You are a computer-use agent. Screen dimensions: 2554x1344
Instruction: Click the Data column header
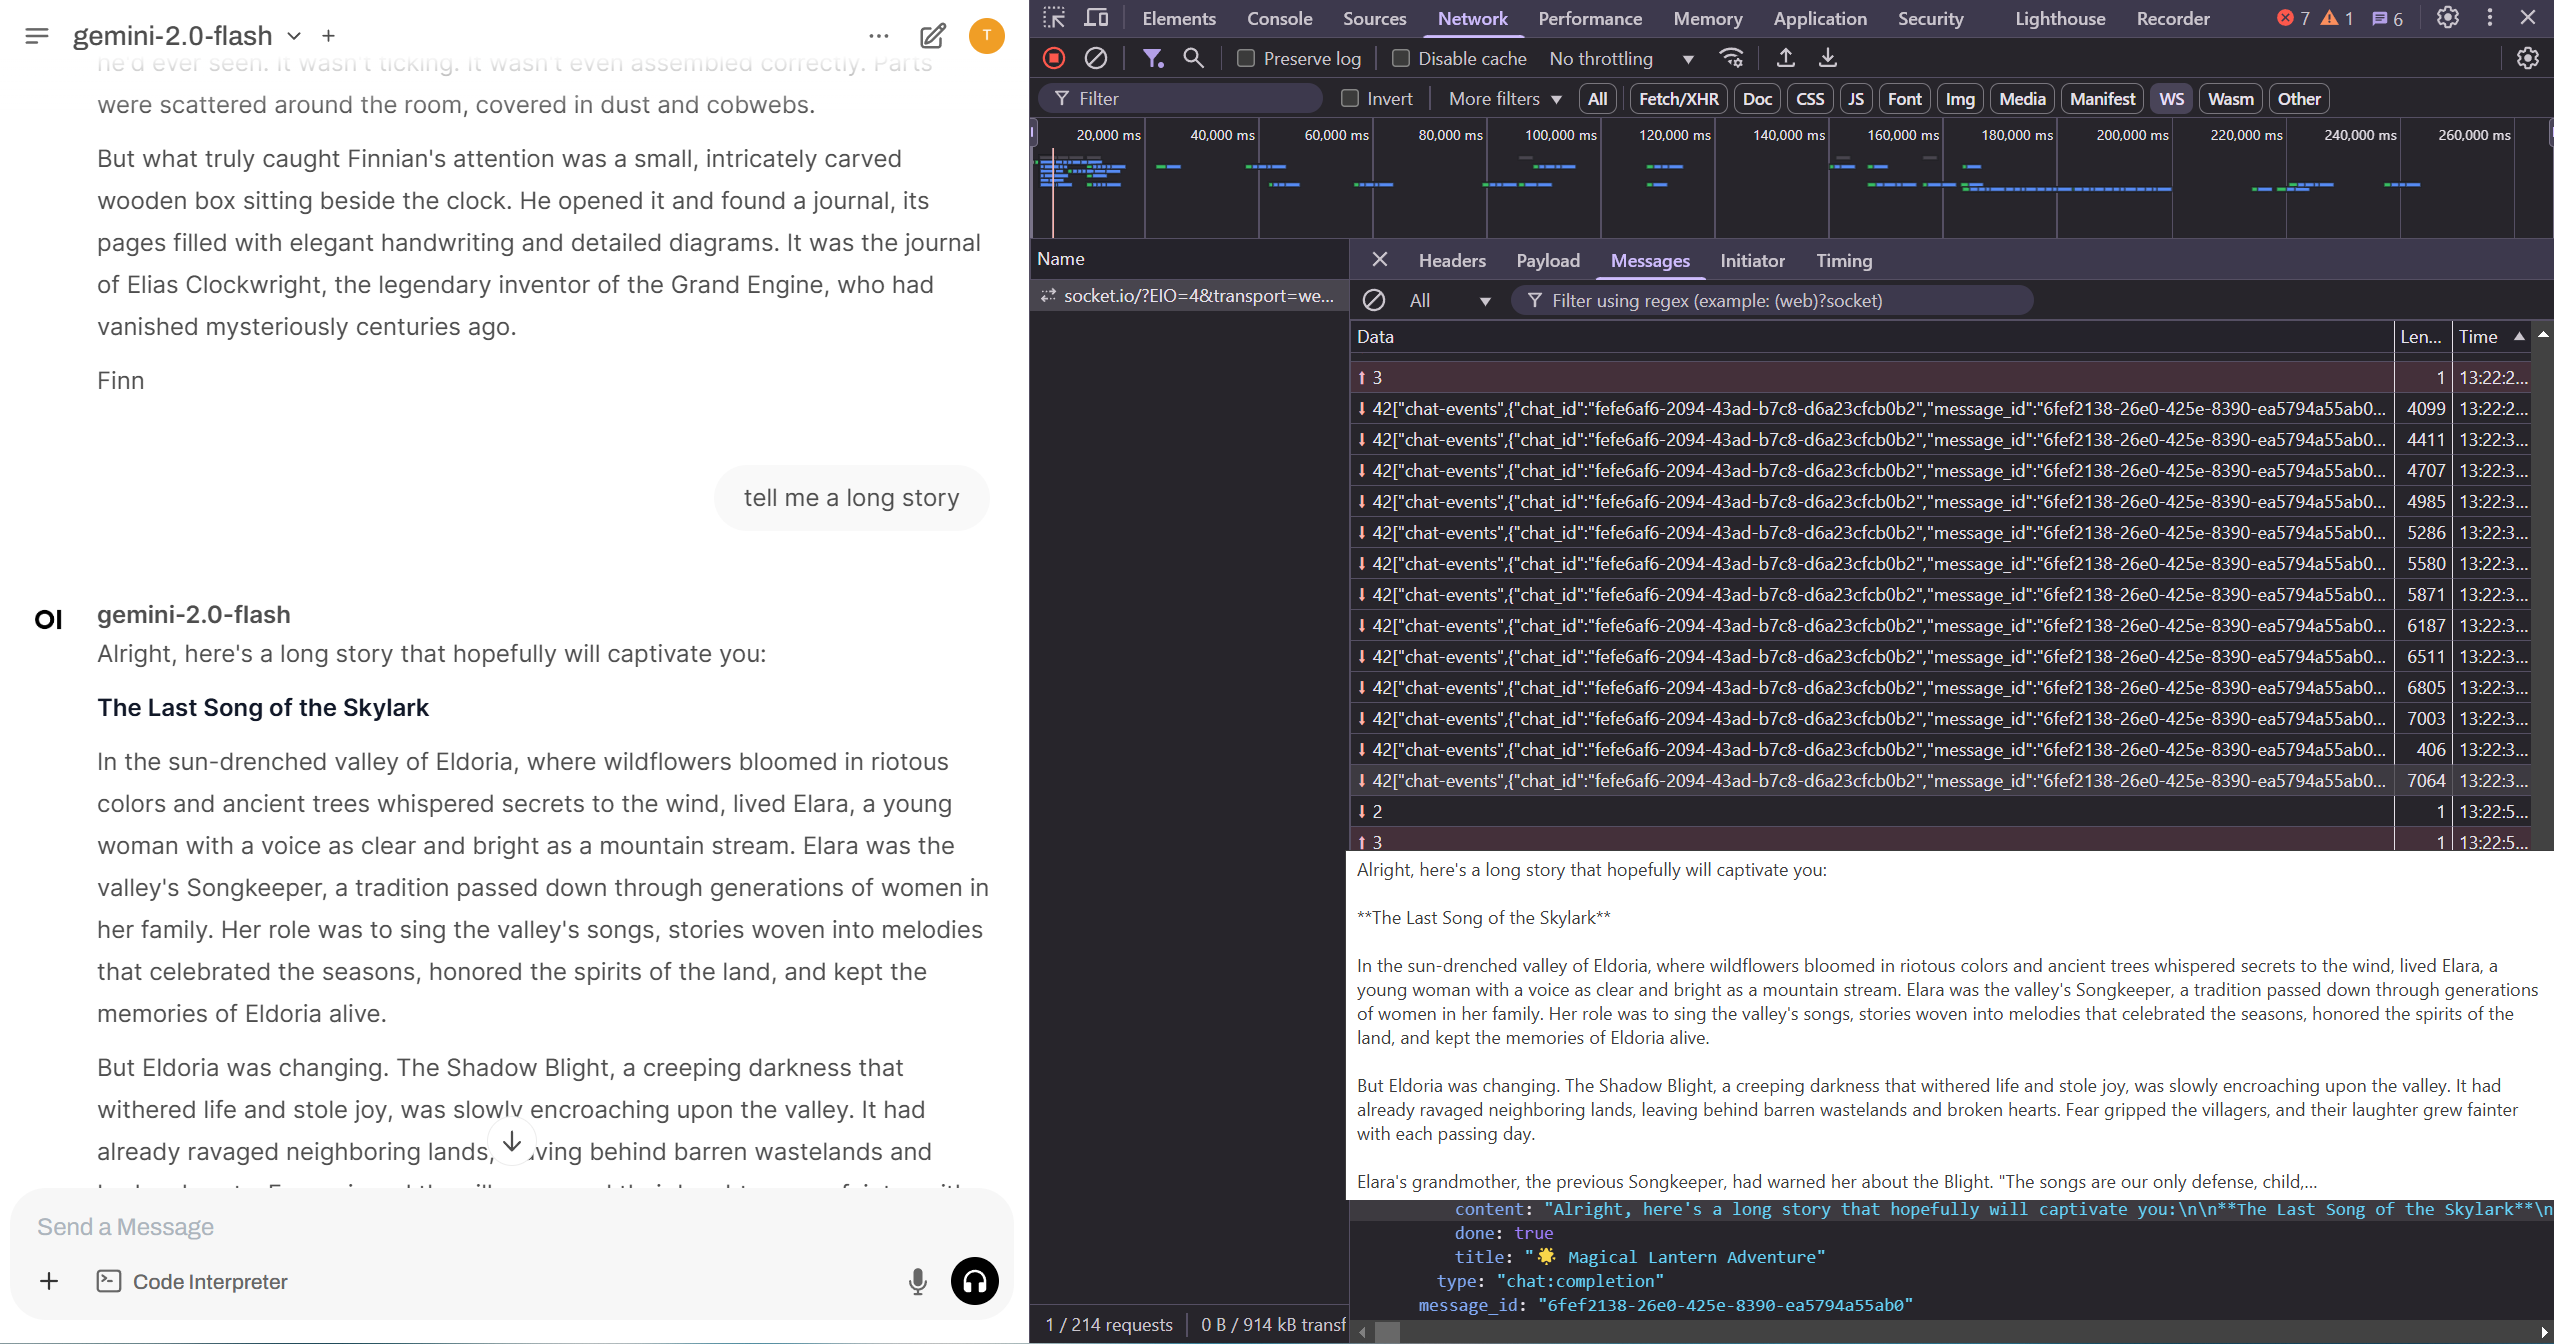pos(1871,337)
